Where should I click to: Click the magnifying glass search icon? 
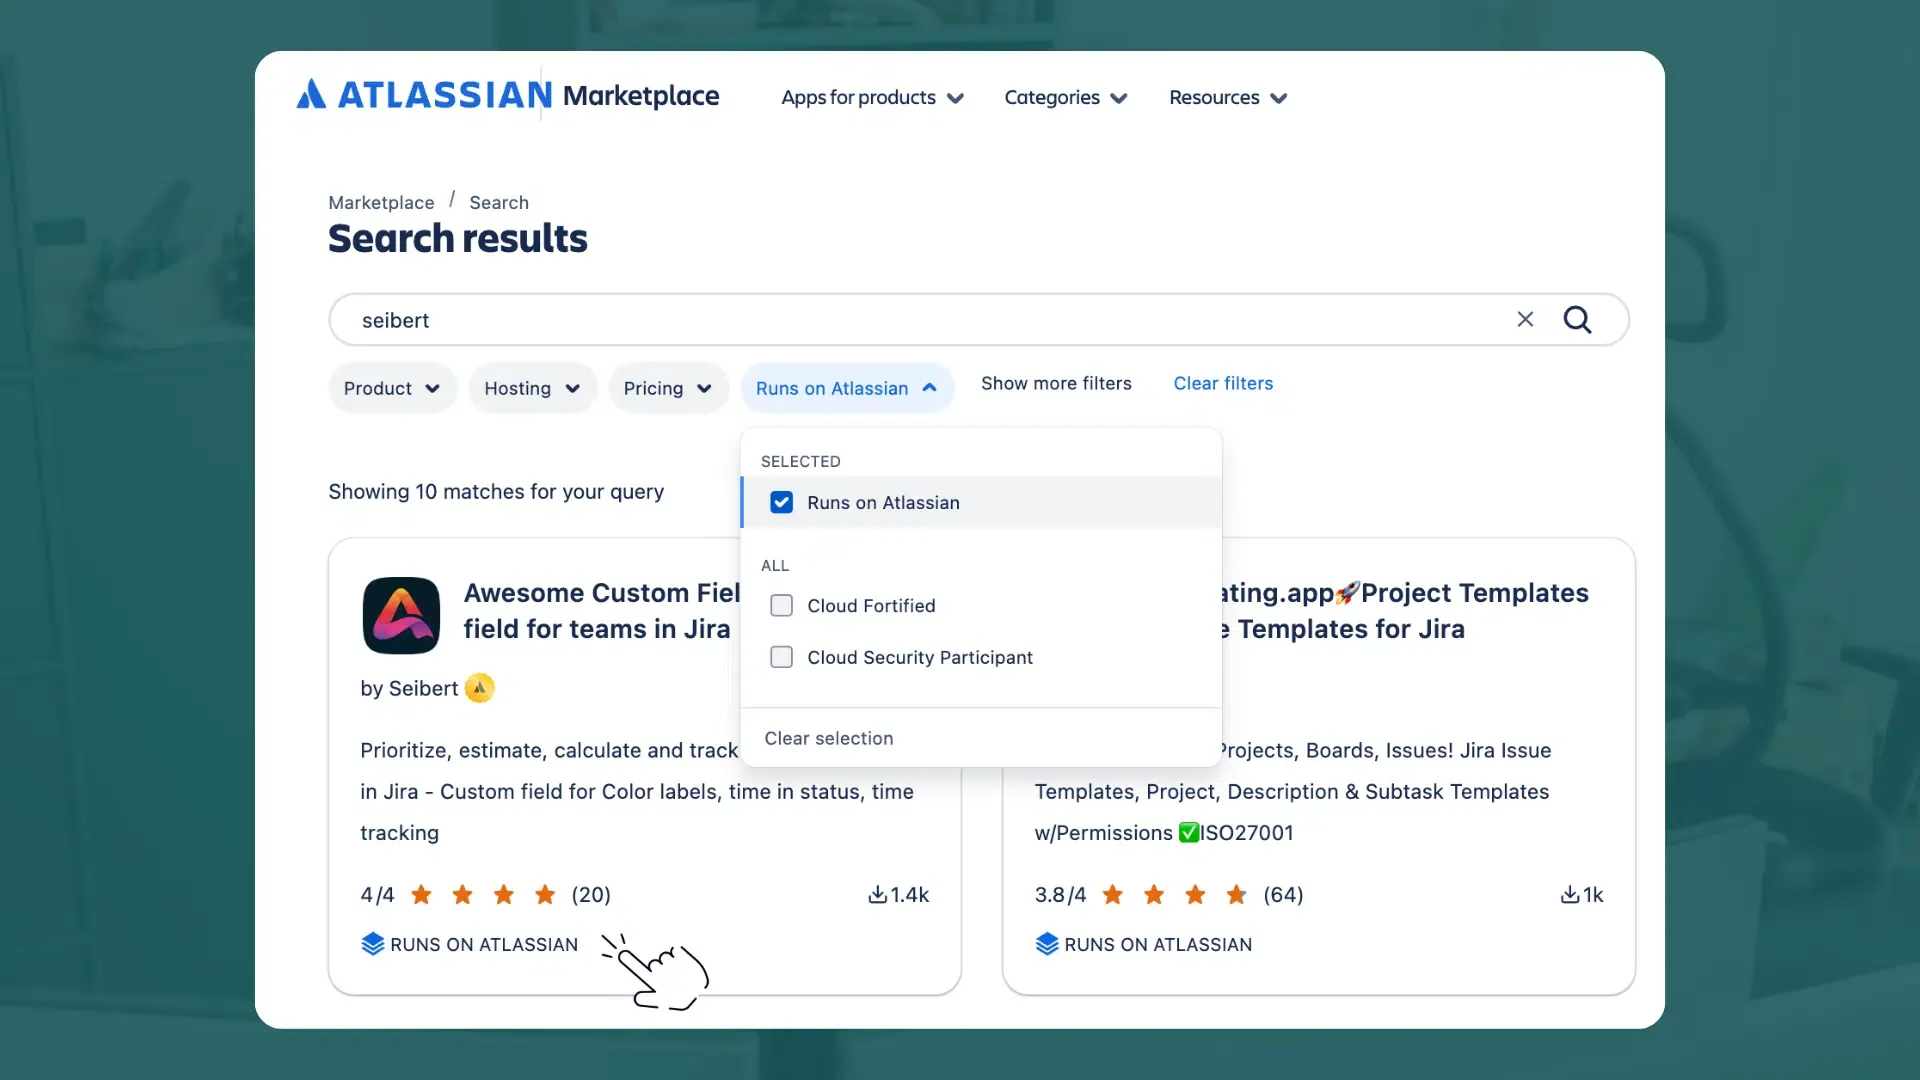pyautogui.click(x=1577, y=320)
